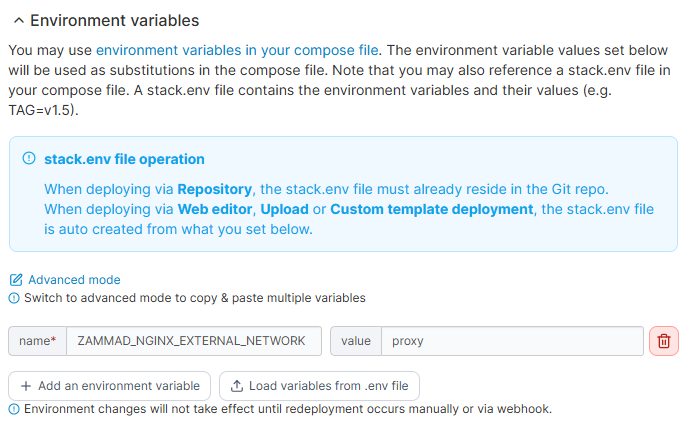Screen dimensions: 693x424
Task: Collapse the Environment variables section chevron
Action: pyautogui.click(x=18, y=20)
